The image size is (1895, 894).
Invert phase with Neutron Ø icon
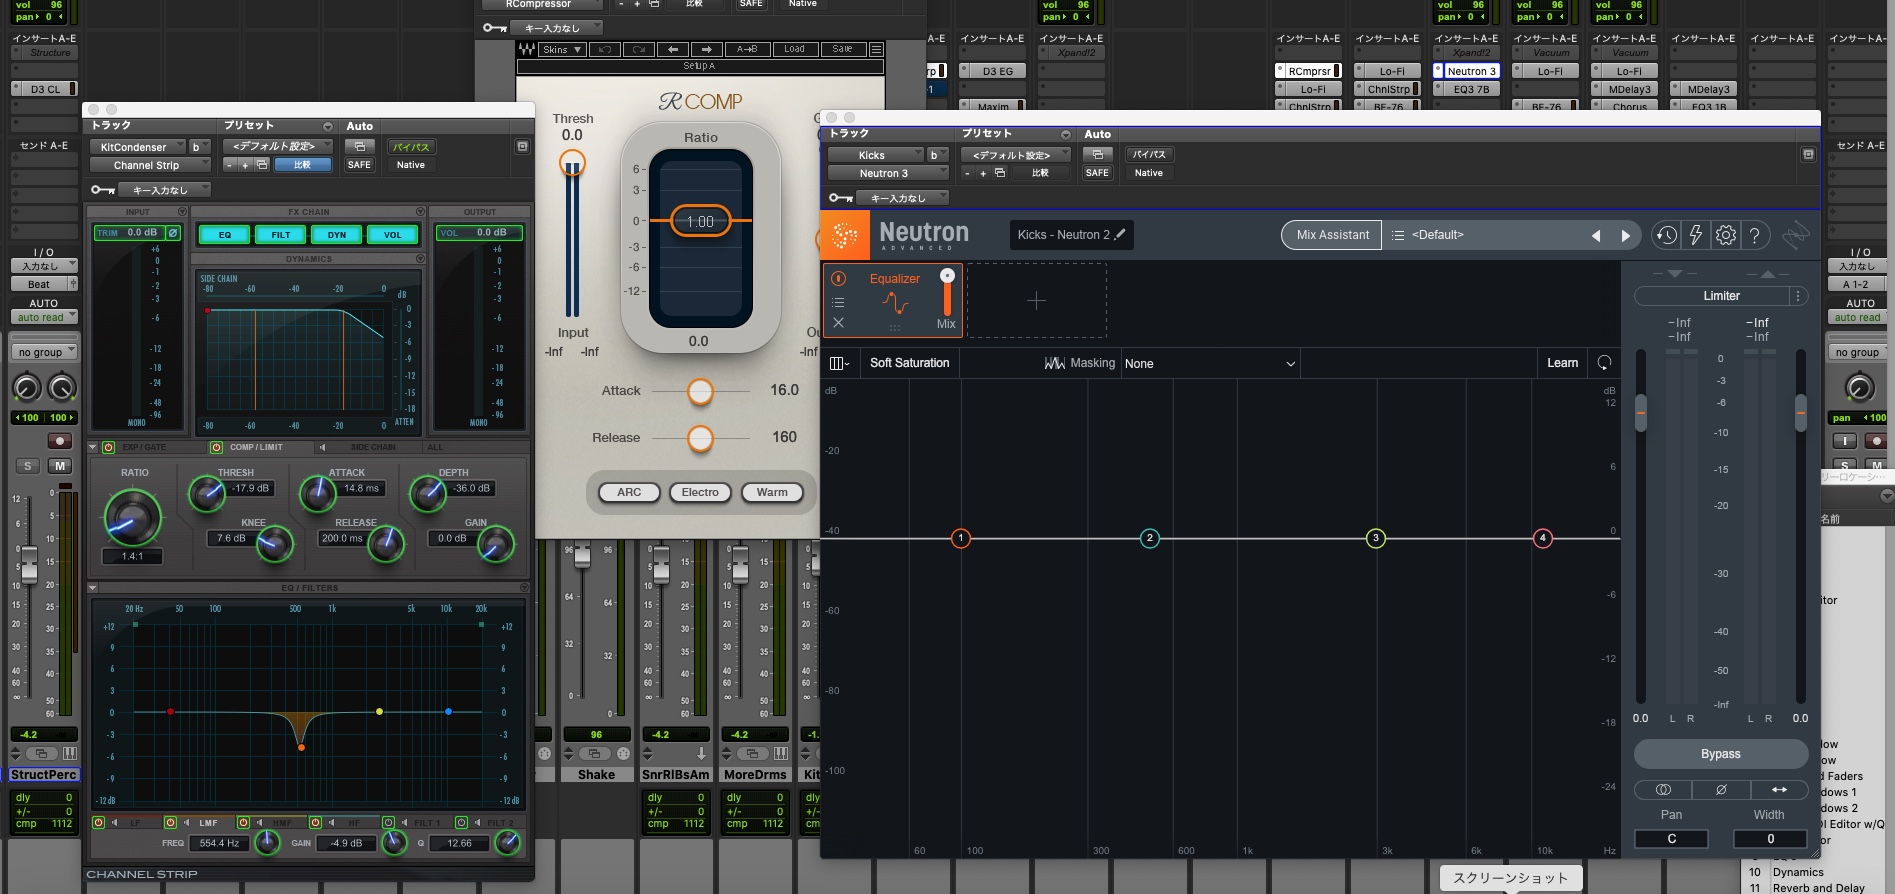pos(1721,789)
